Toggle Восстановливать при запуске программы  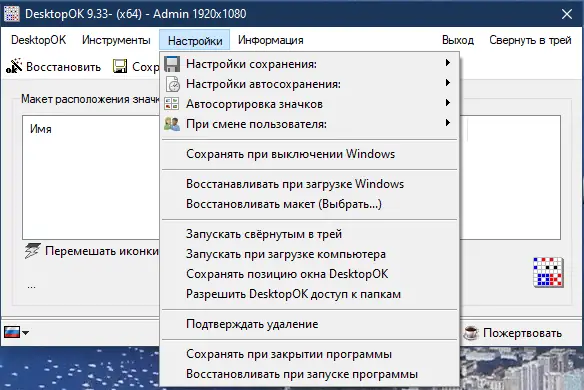pos(310,374)
